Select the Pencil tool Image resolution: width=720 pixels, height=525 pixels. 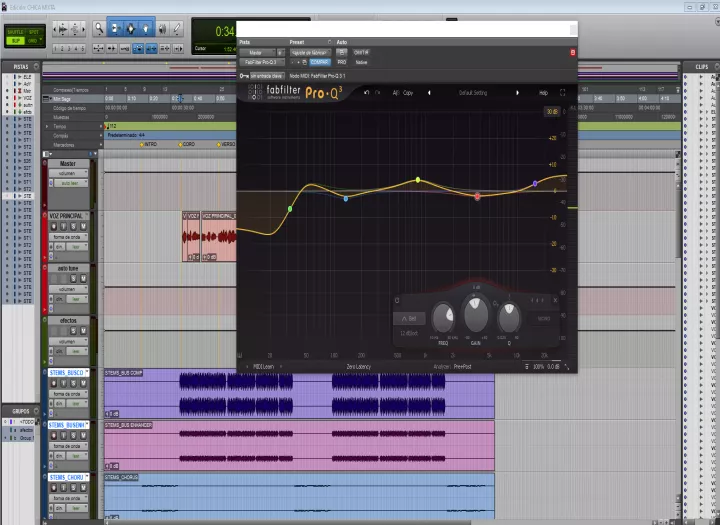pyautogui.click(x=177, y=28)
